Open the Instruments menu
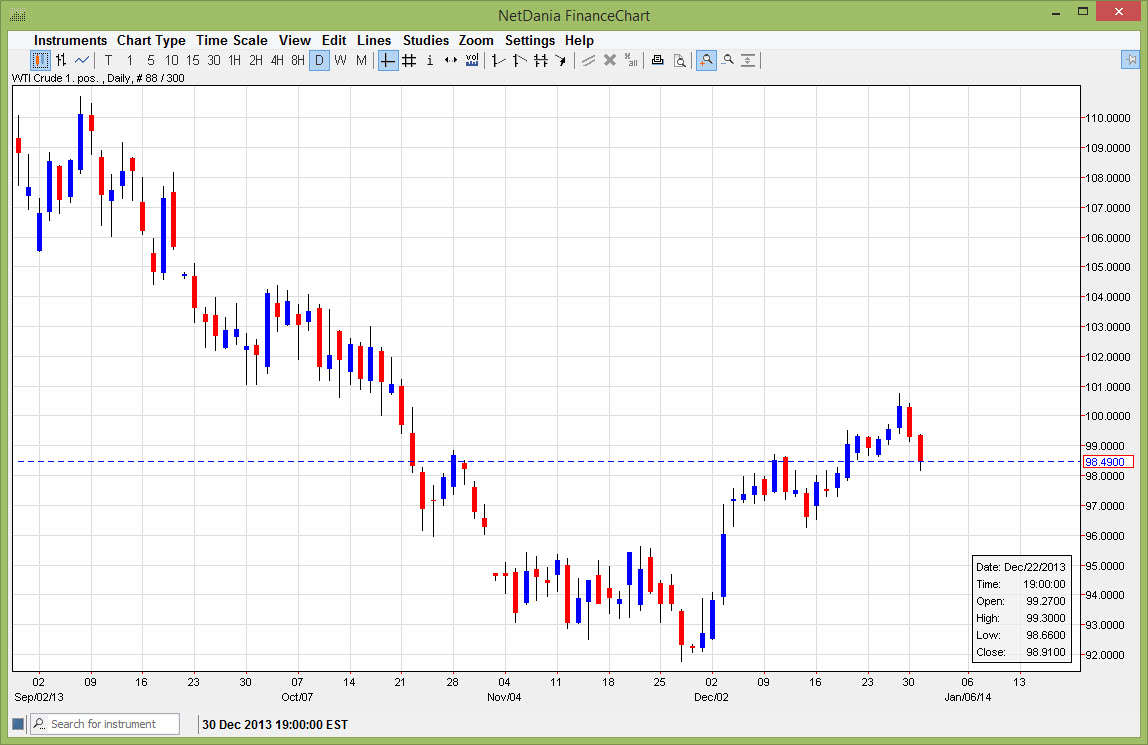The height and width of the screenshot is (745, 1148). 70,40
